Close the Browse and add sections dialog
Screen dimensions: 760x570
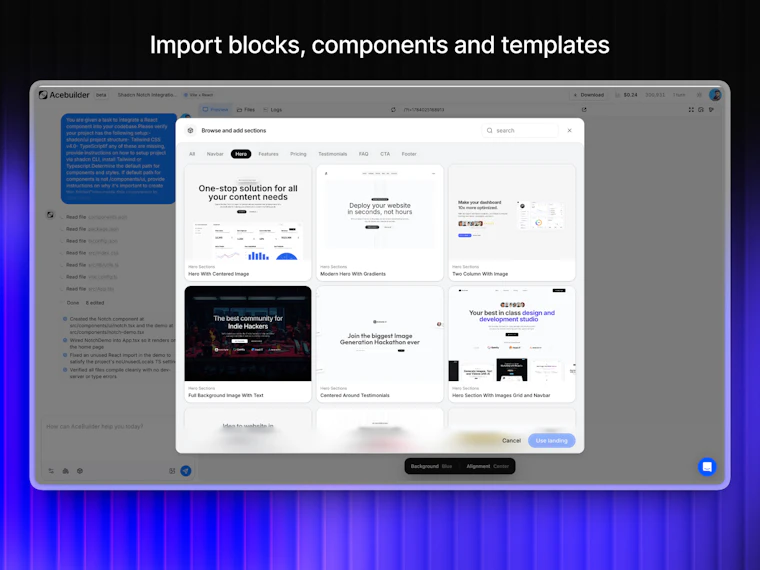point(570,130)
